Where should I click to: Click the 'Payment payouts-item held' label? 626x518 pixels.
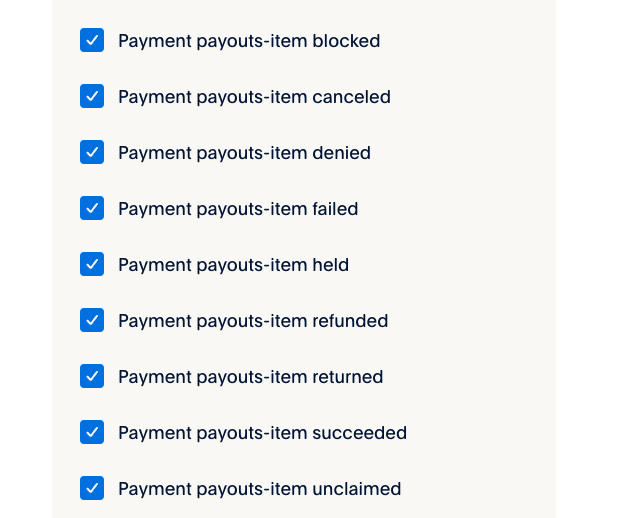point(233,265)
